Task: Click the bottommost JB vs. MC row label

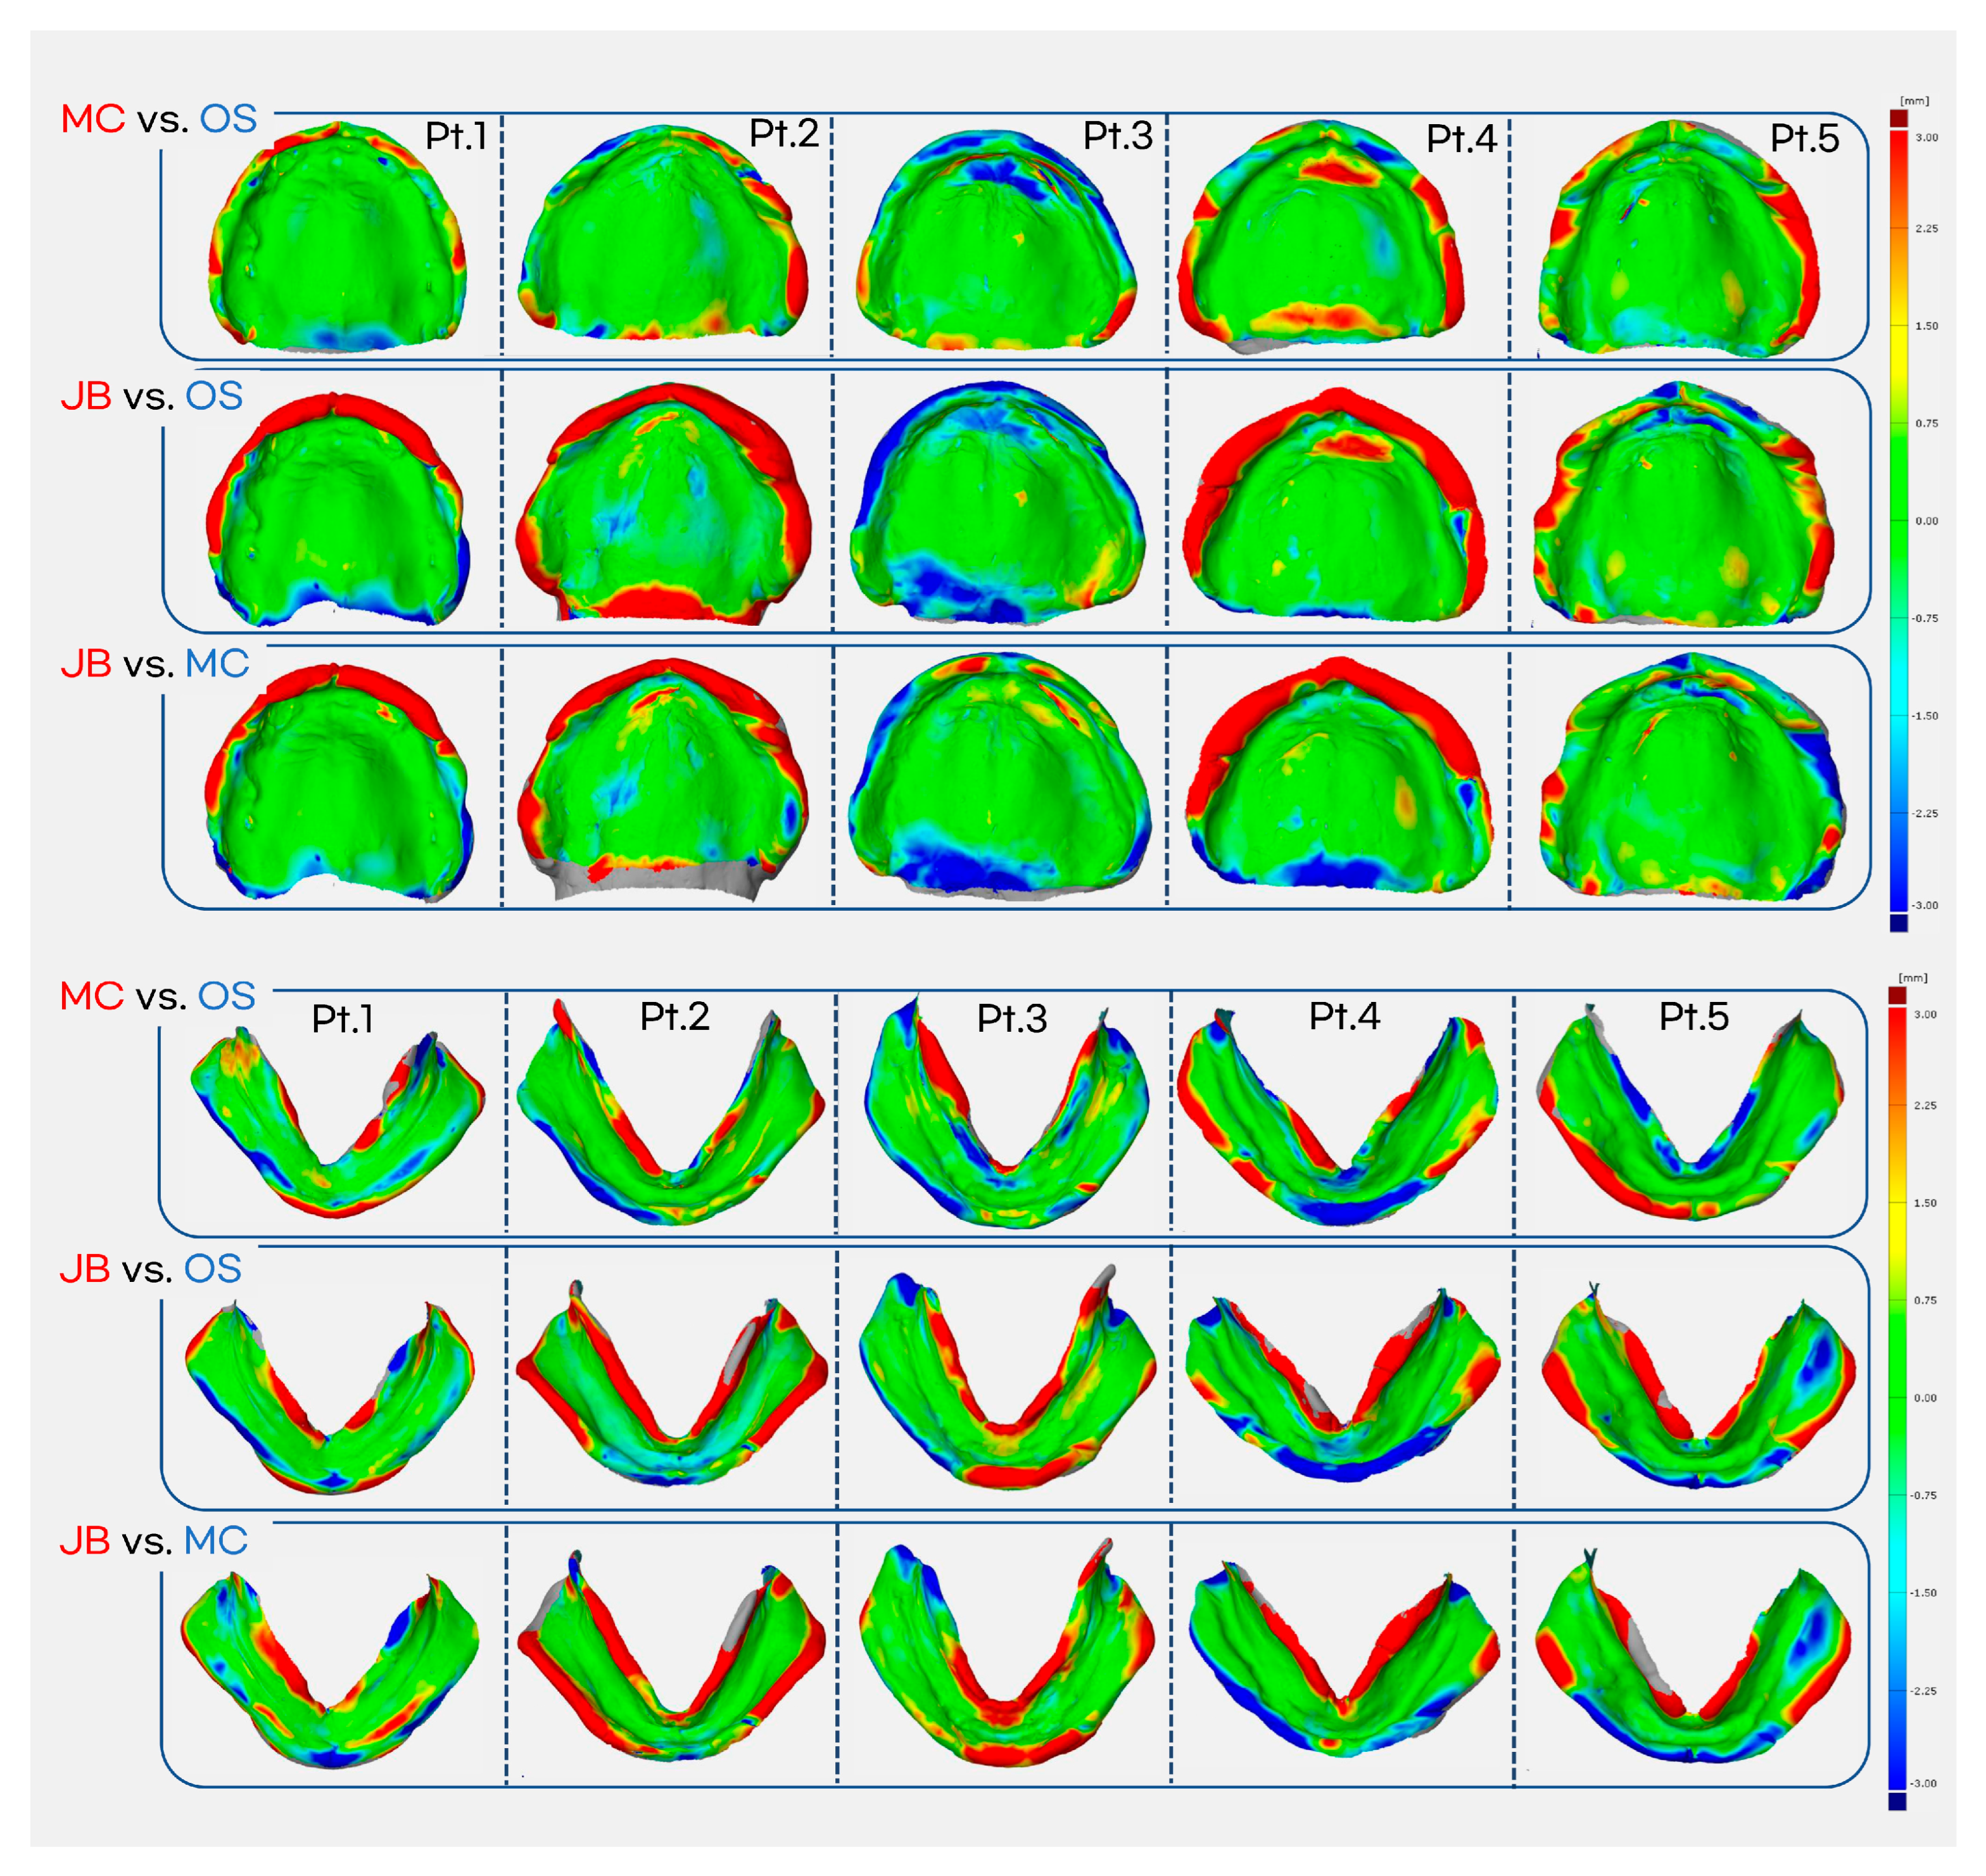Action: 153,1541
